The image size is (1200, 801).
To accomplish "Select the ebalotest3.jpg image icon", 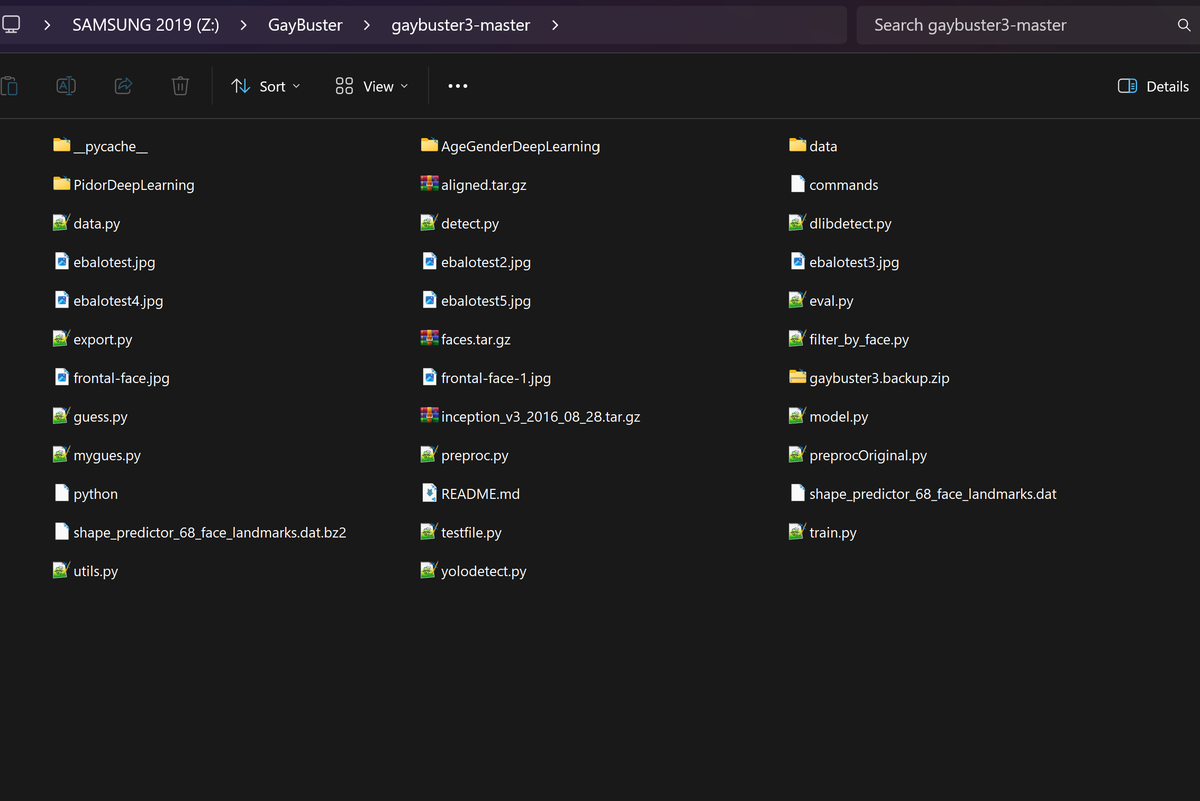I will (797, 262).
